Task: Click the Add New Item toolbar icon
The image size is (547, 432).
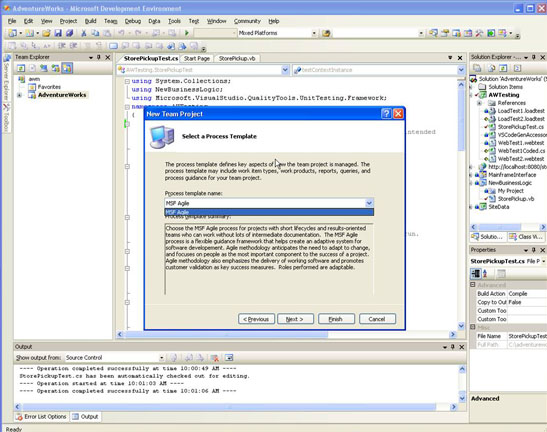Action: (30, 33)
